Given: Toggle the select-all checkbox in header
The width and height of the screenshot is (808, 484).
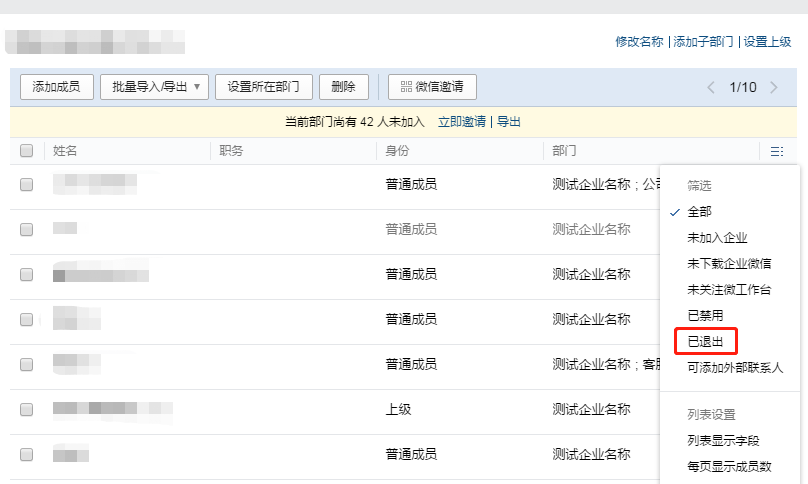Looking at the screenshot, I should click(x=27, y=151).
